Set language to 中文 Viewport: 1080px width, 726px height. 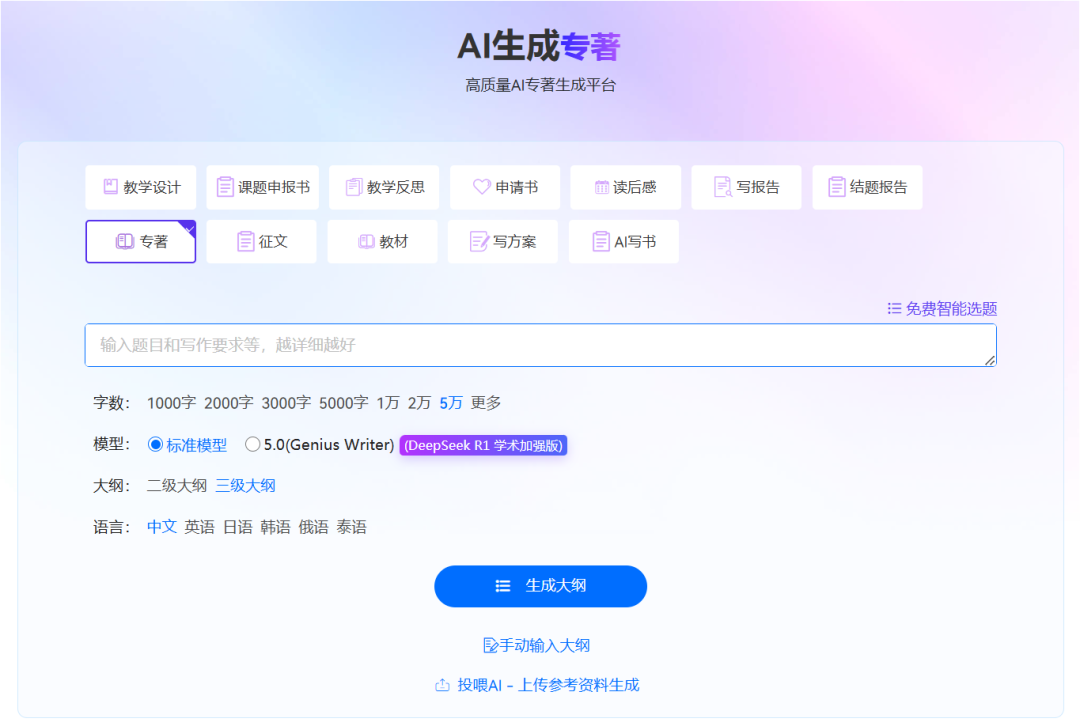[162, 528]
